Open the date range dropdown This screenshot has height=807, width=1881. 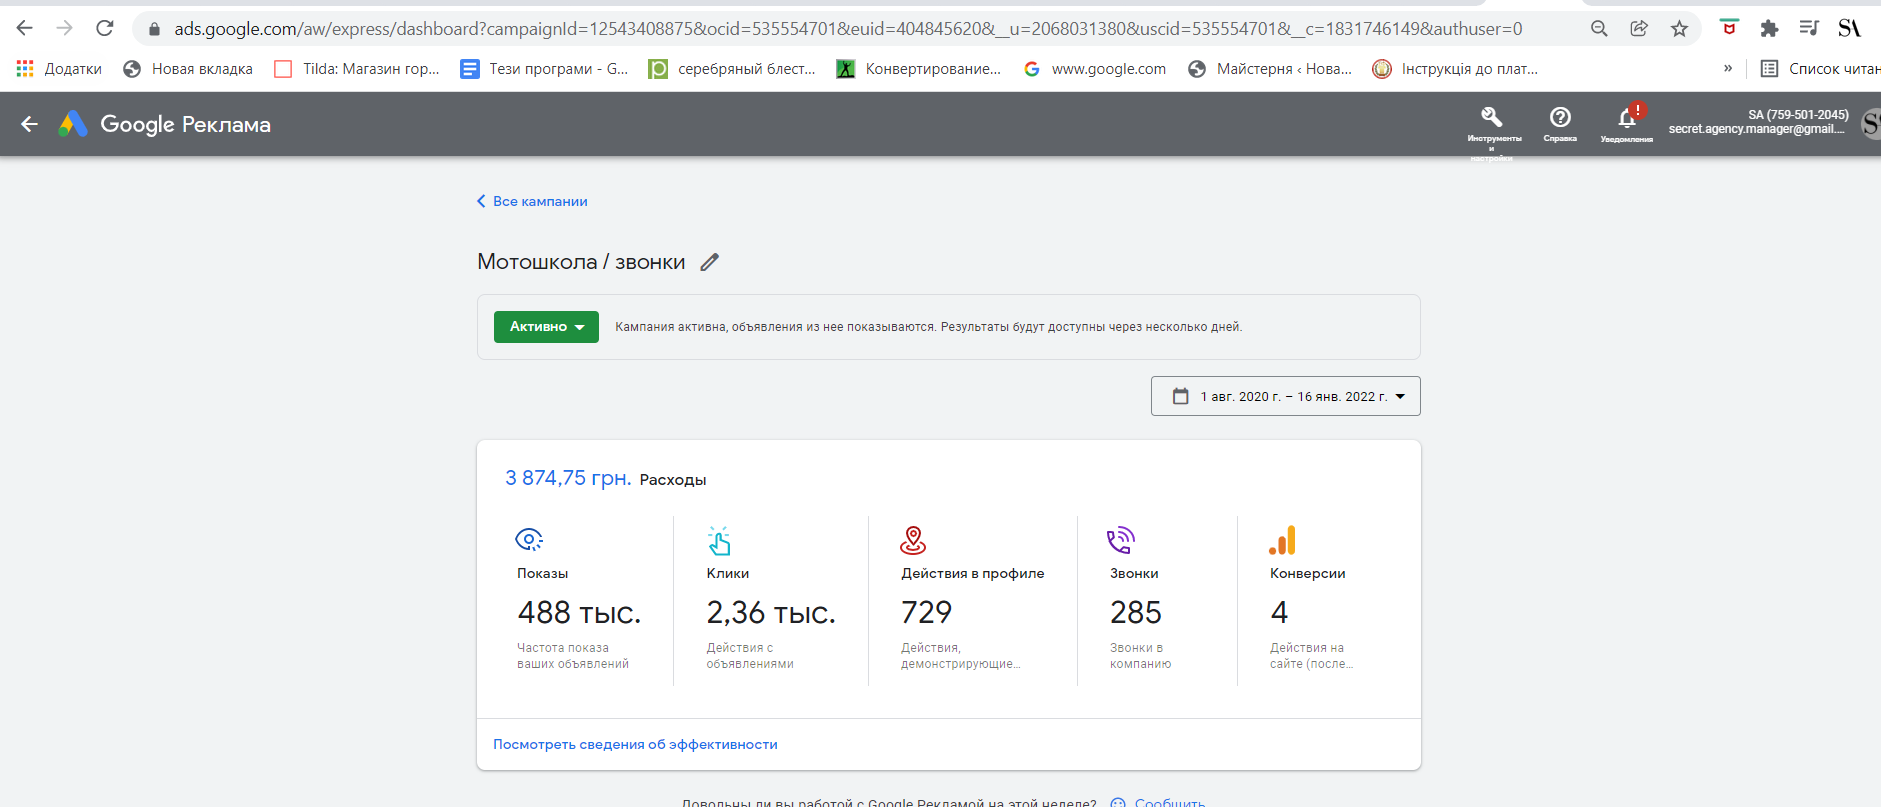(1285, 396)
